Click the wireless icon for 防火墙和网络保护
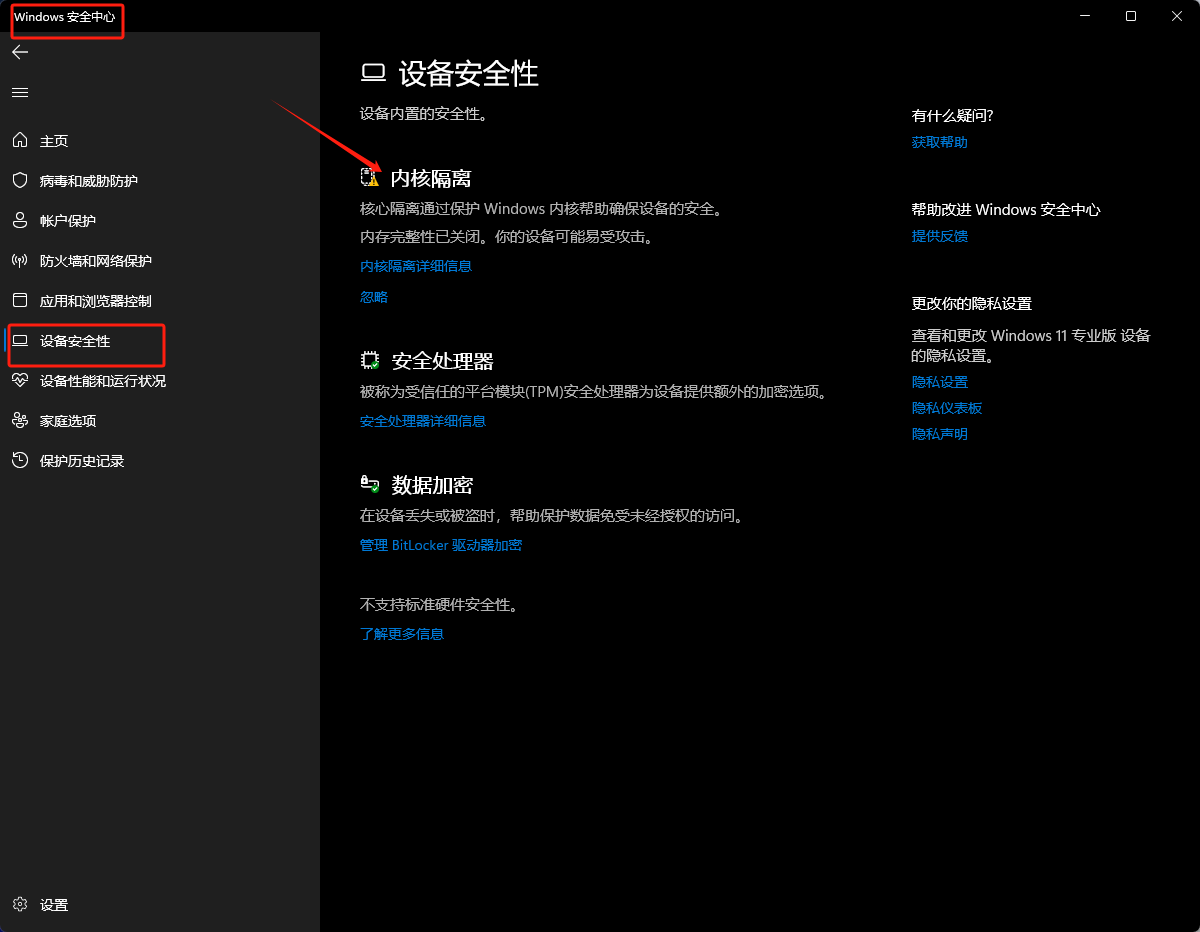1200x932 pixels. [x=20, y=261]
